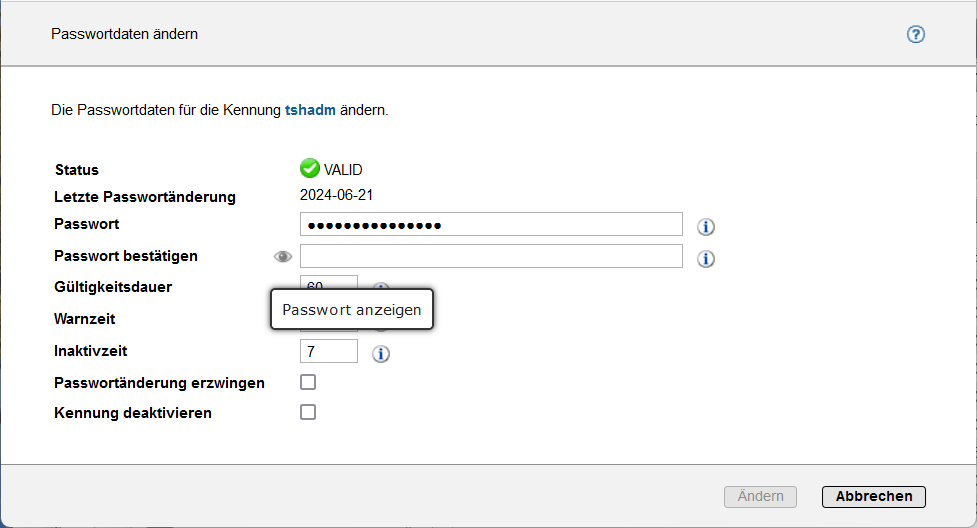977x528 pixels.
Task: Cancel with the Abbrechen button
Action: [873, 497]
